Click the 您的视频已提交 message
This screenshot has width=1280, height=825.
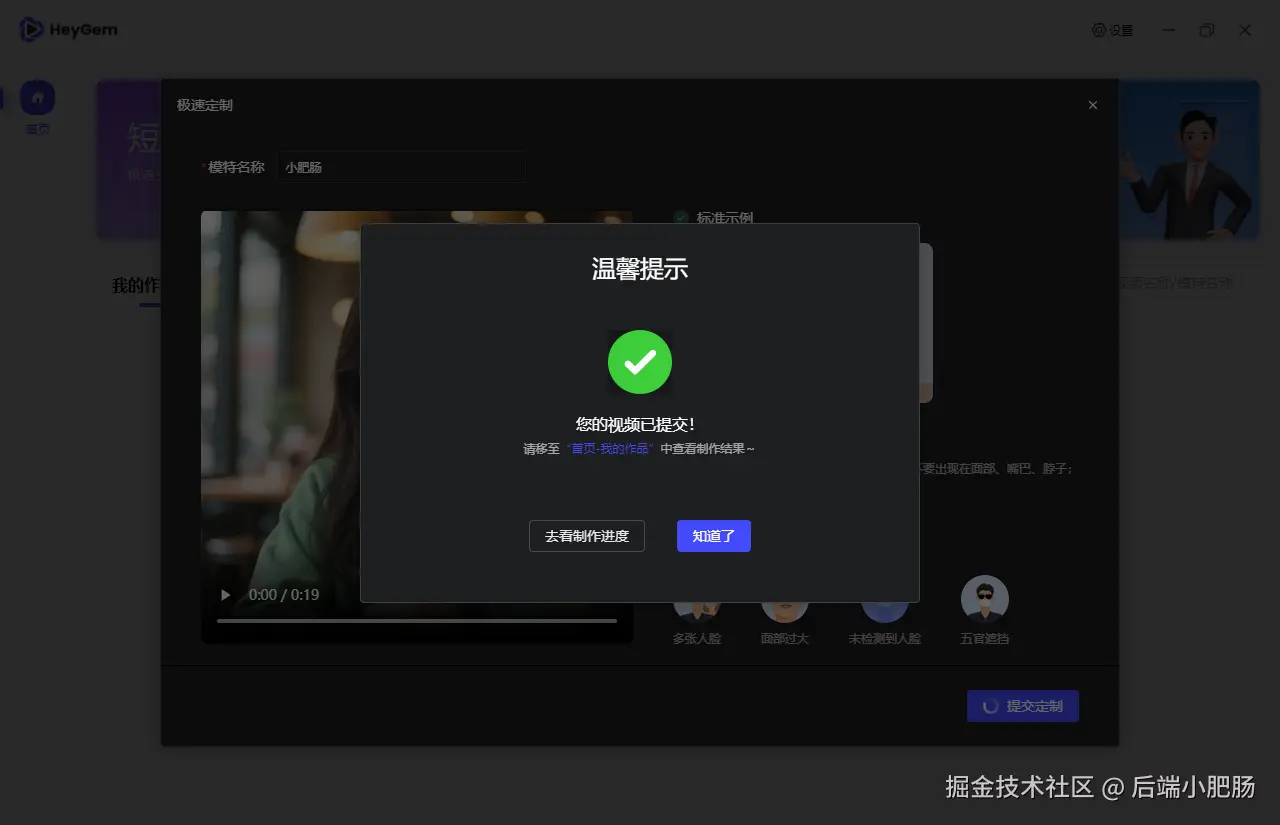[x=636, y=424]
